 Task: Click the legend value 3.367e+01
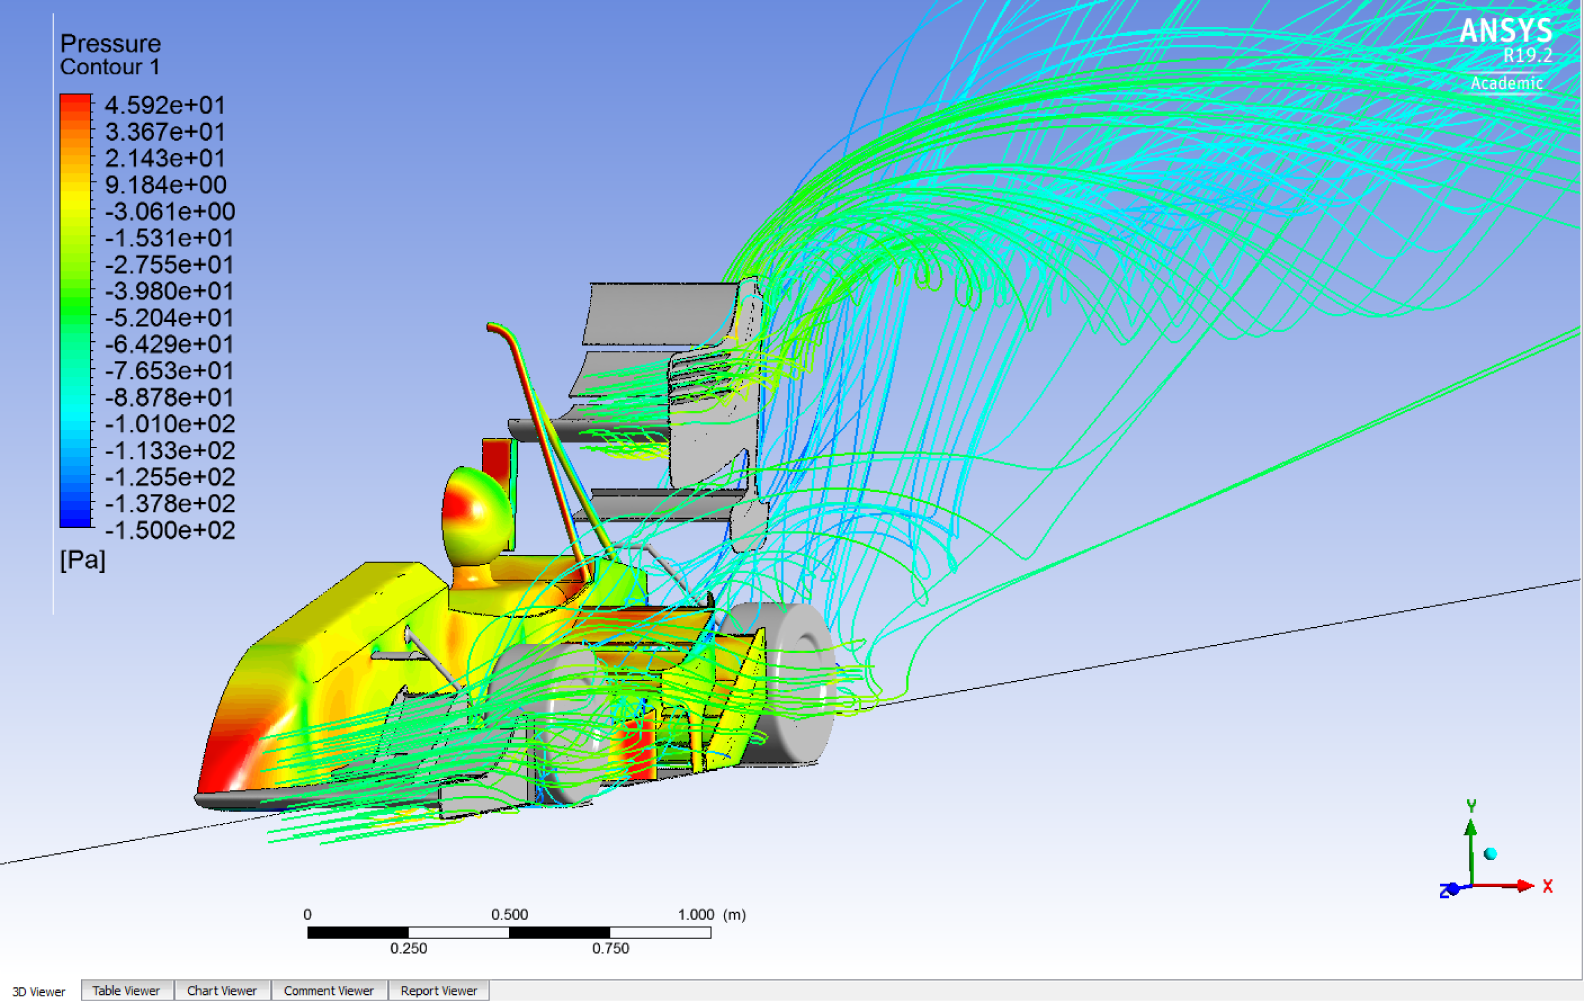click(165, 132)
